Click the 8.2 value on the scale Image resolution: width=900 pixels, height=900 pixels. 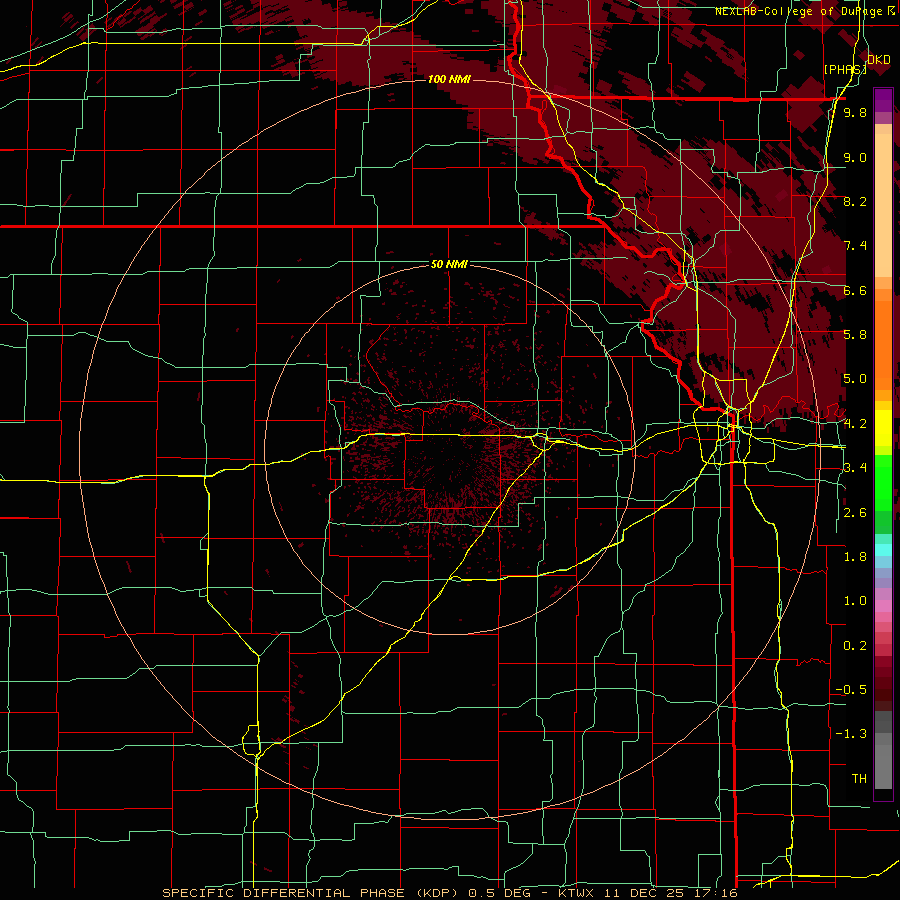pyautogui.click(x=855, y=201)
